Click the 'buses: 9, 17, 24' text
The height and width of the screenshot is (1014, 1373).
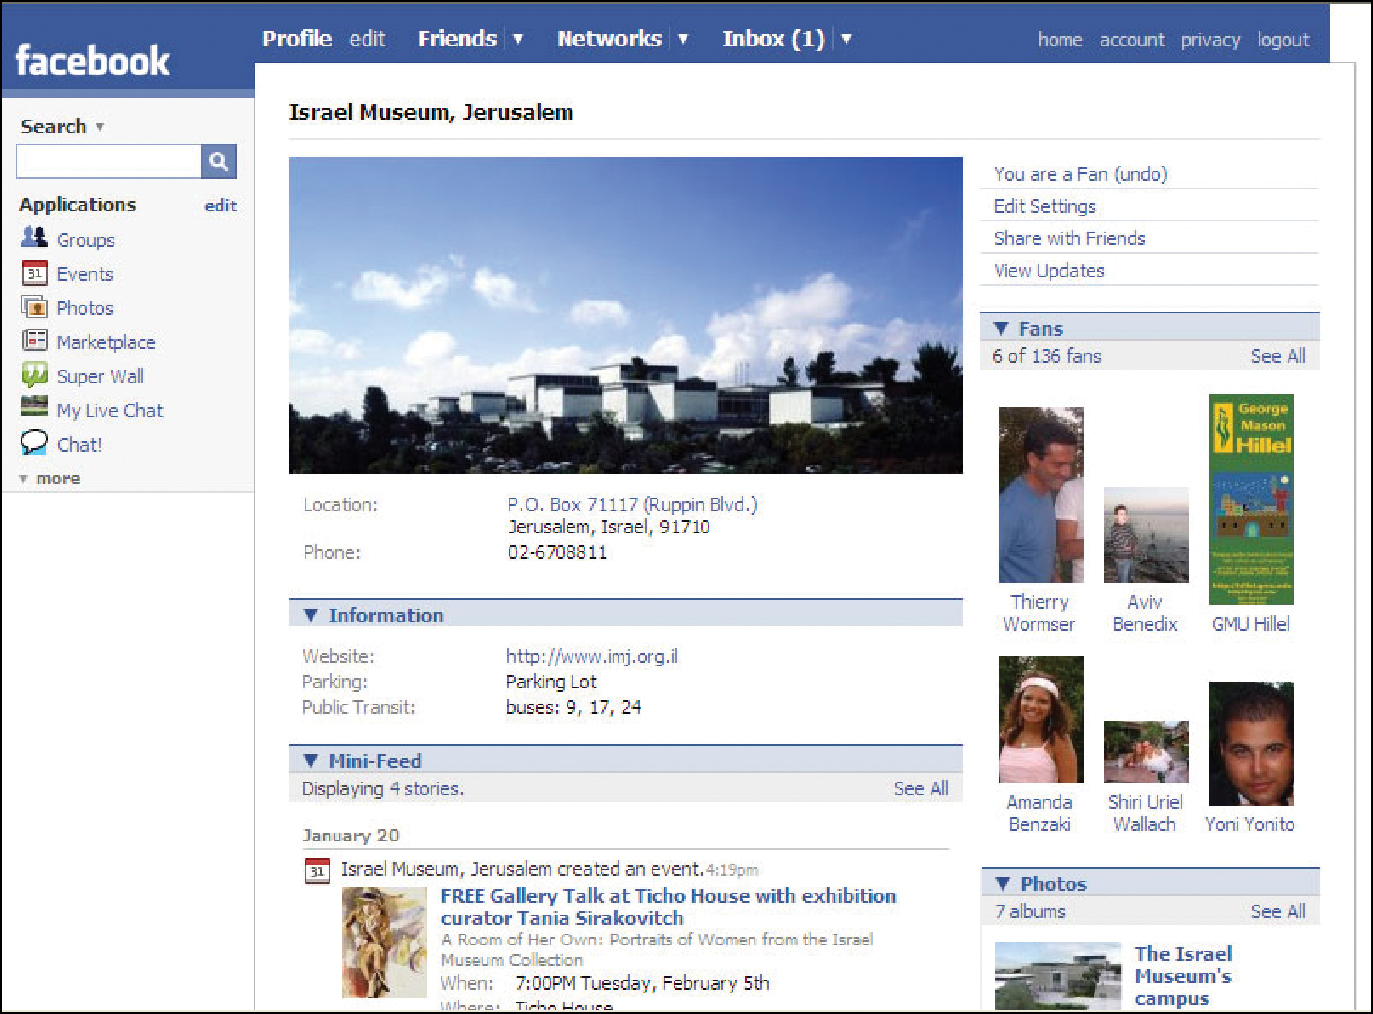[x=573, y=707]
